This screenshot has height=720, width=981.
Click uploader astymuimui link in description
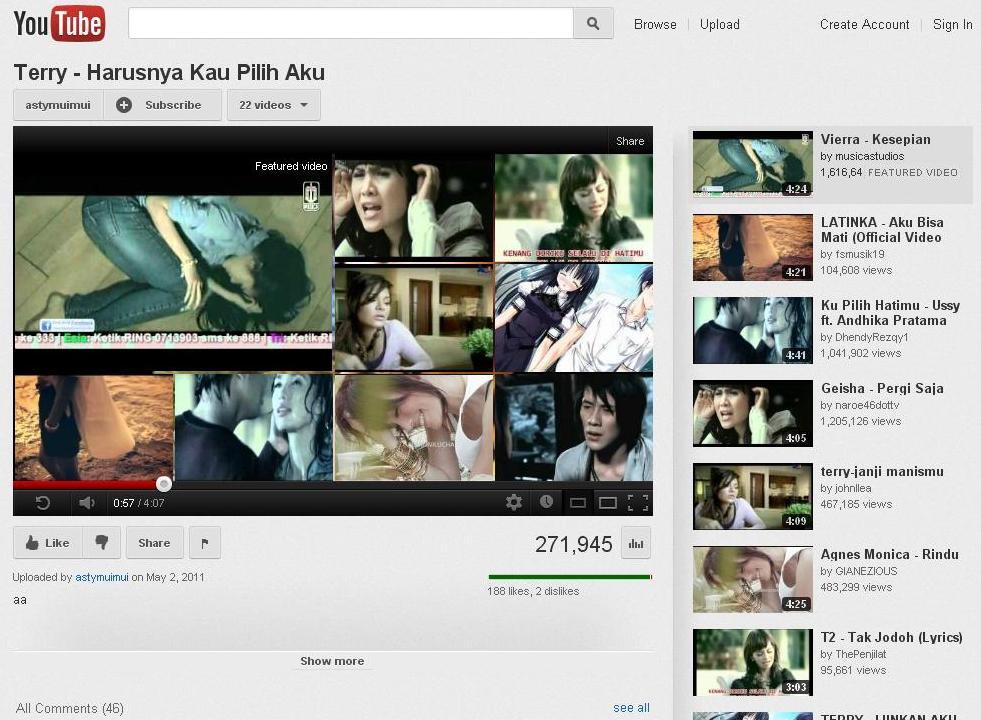(101, 577)
